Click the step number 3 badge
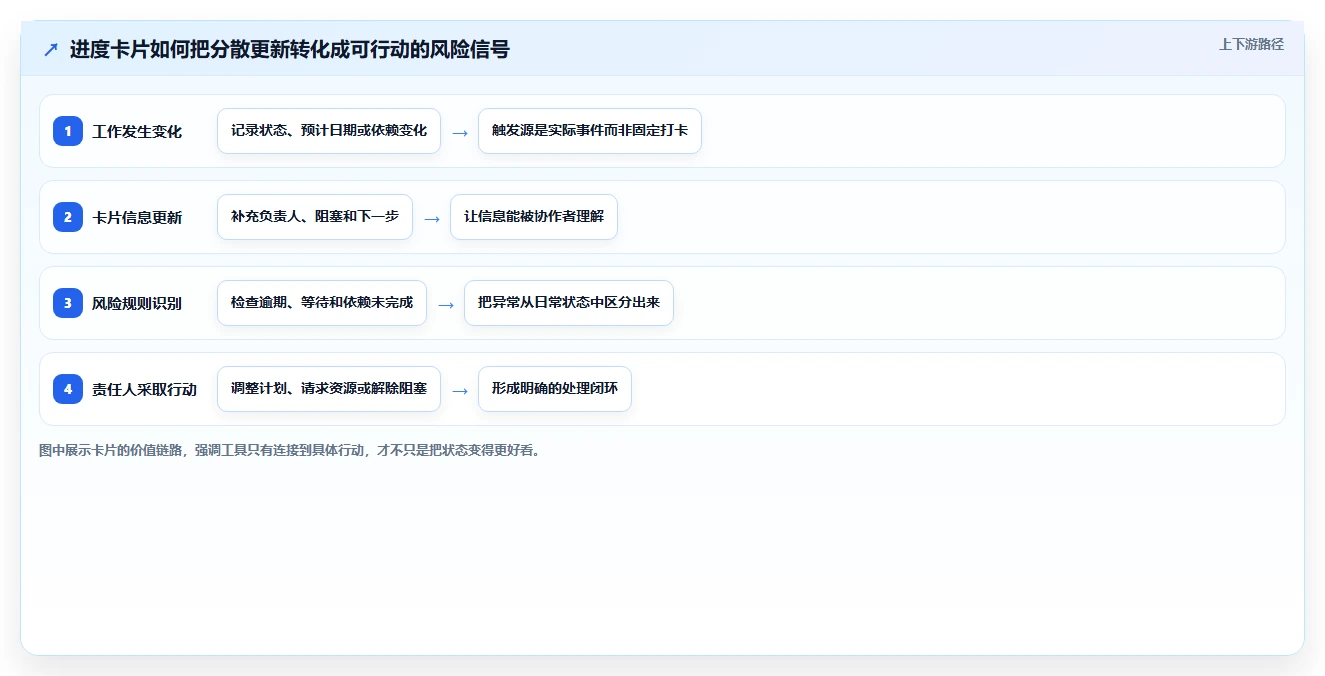The height and width of the screenshot is (676, 1325). click(68, 303)
